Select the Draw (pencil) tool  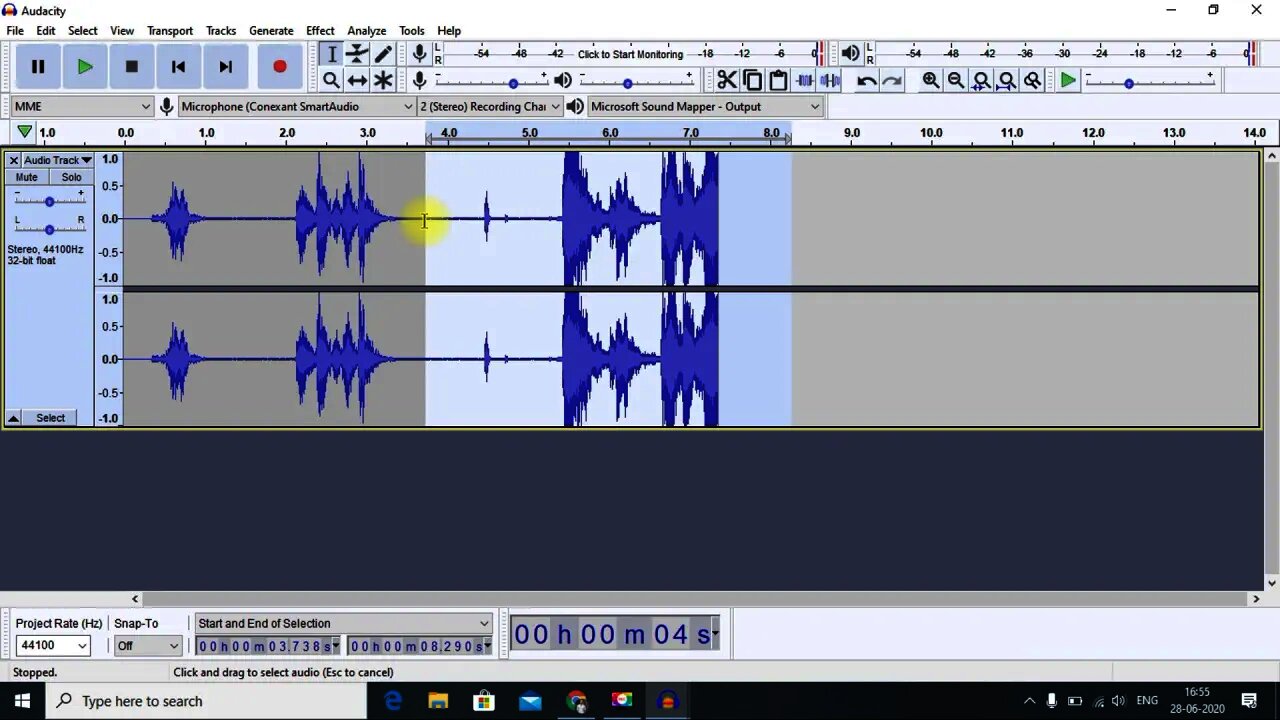pyautogui.click(x=383, y=54)
